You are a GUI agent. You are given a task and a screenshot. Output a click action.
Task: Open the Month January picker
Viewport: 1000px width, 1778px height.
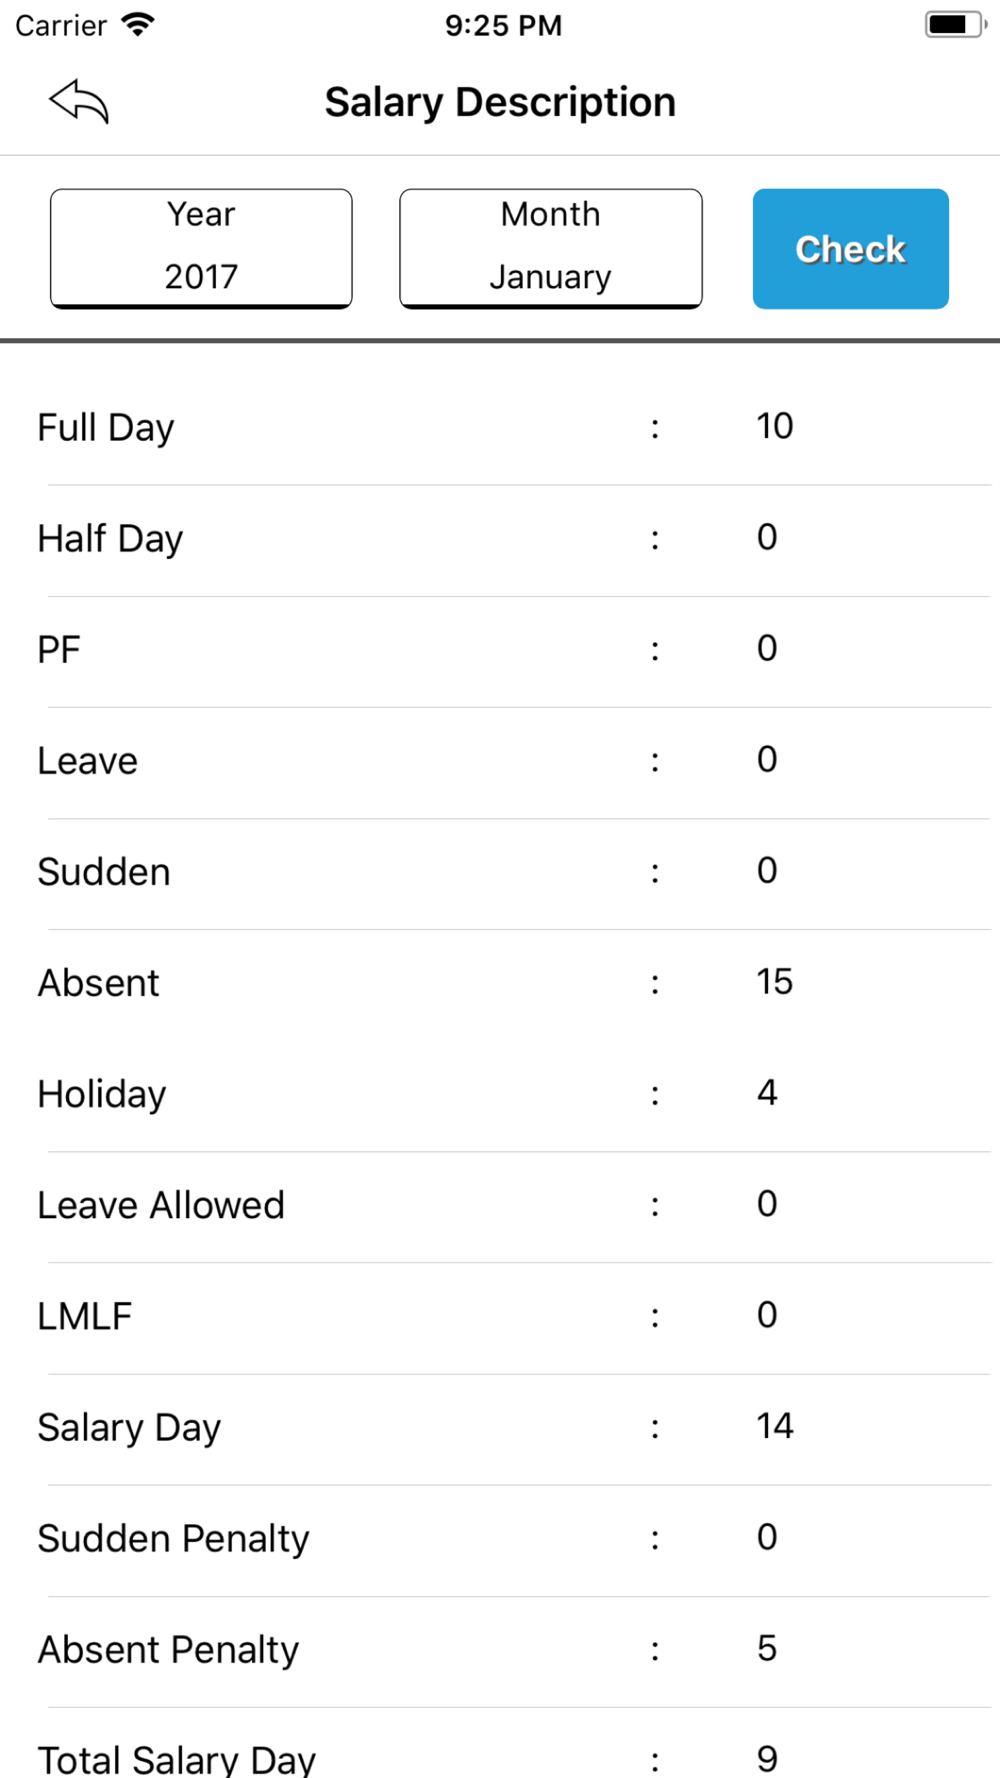click(550, 248)
